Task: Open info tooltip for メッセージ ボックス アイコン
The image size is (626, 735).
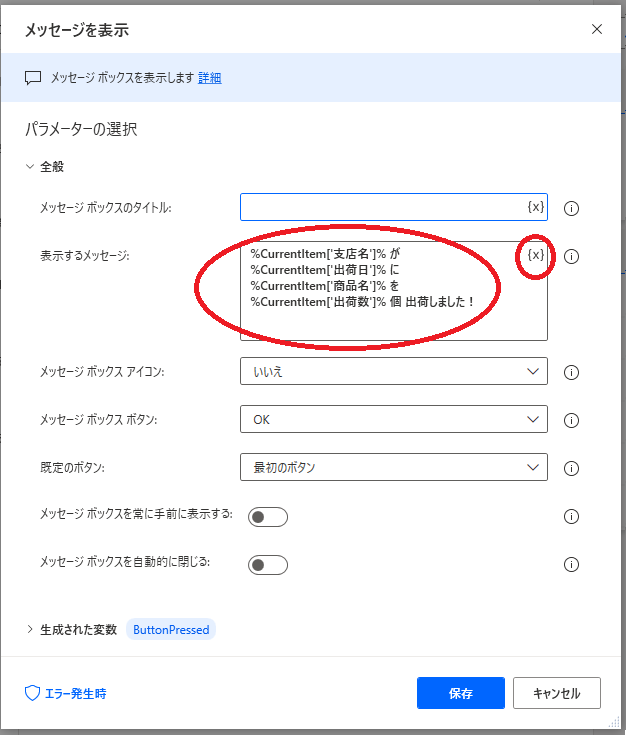Action: [572, 372]
